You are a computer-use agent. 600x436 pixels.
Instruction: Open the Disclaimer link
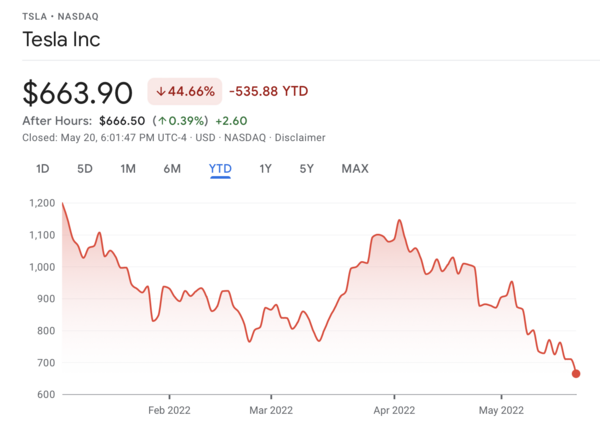[301, 137]
